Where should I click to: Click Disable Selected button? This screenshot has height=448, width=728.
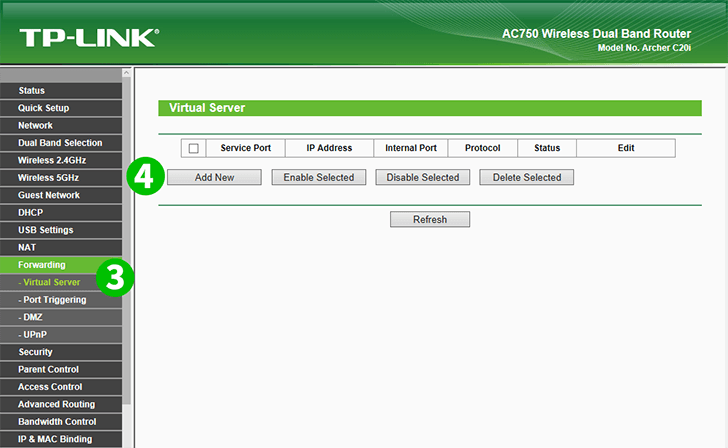[x=422, y=177]
